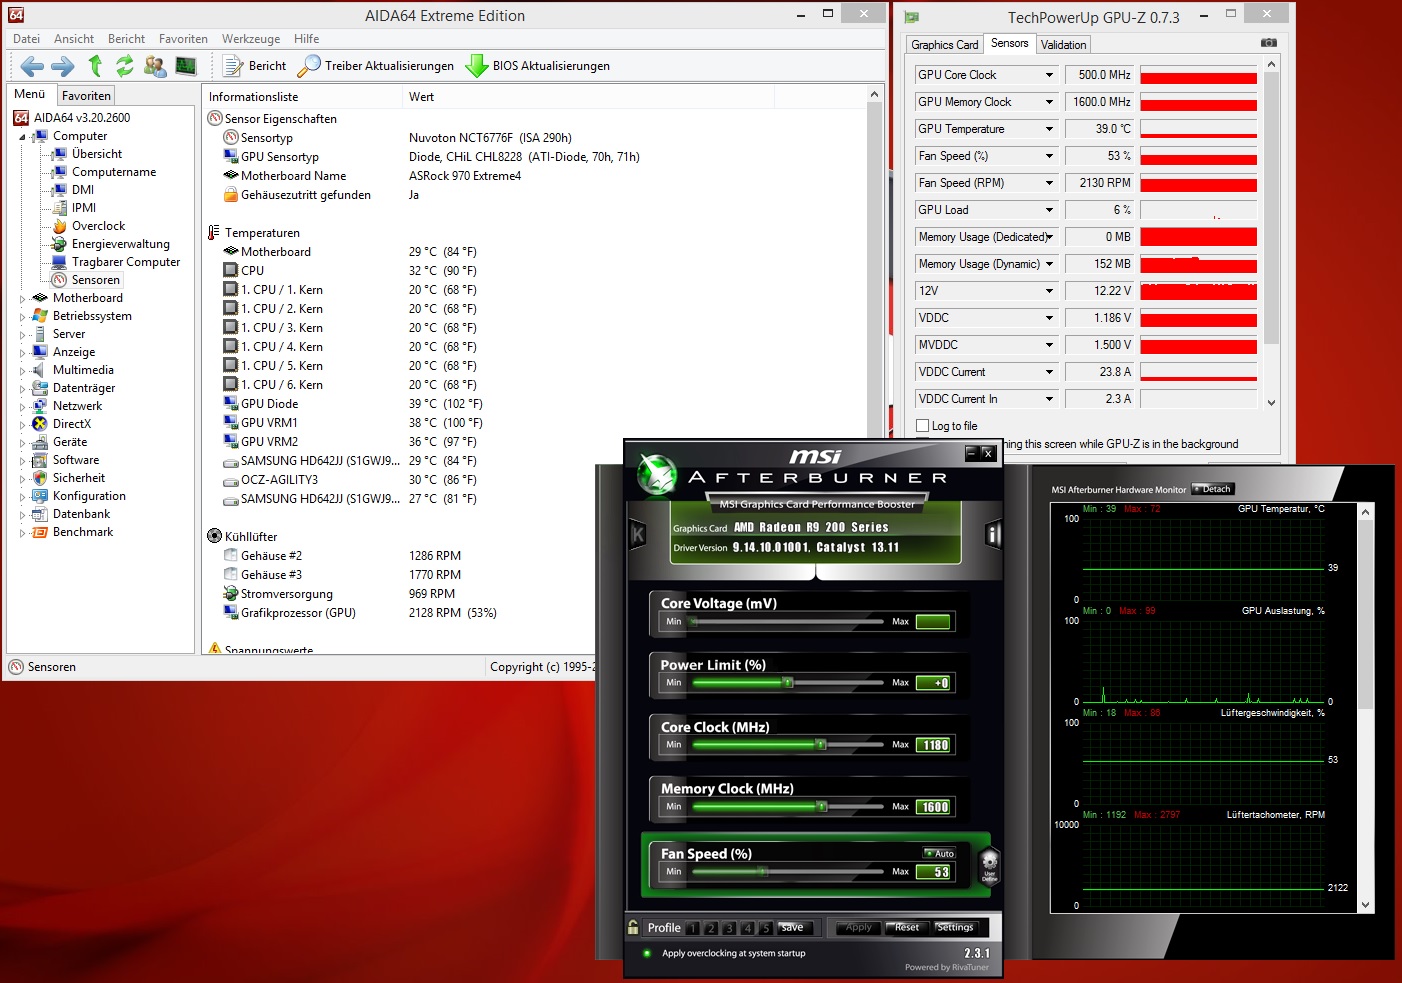The width and height of the screenshot is (1402, 983).
Task: Click the GPU-Z camera screenshot icon
Action: (x=1268, y=43)
